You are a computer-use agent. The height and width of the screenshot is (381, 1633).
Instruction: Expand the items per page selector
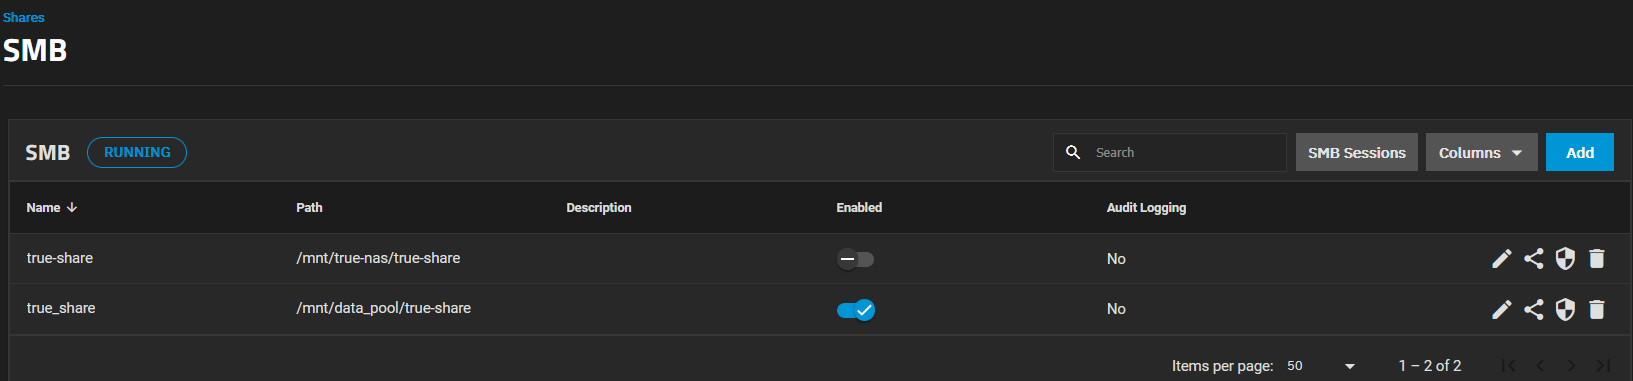coord(1321,366)
